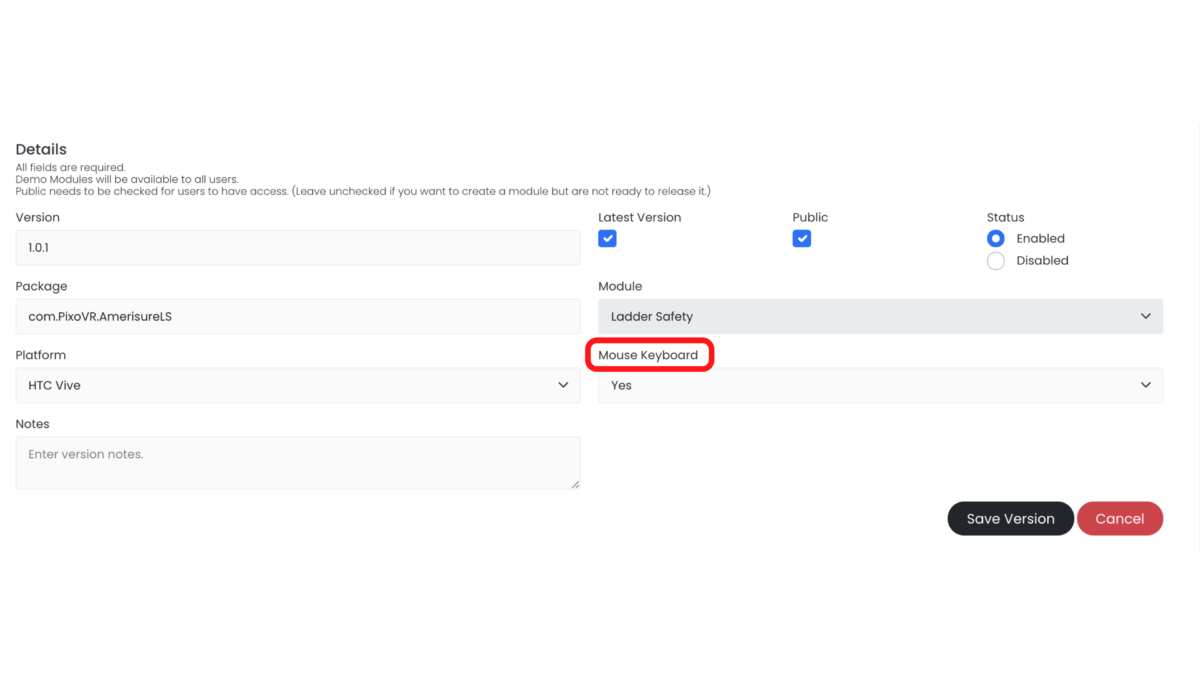Toggle the Public checkbox
This screenshot has width=1200, height=675.
point(801,239)
